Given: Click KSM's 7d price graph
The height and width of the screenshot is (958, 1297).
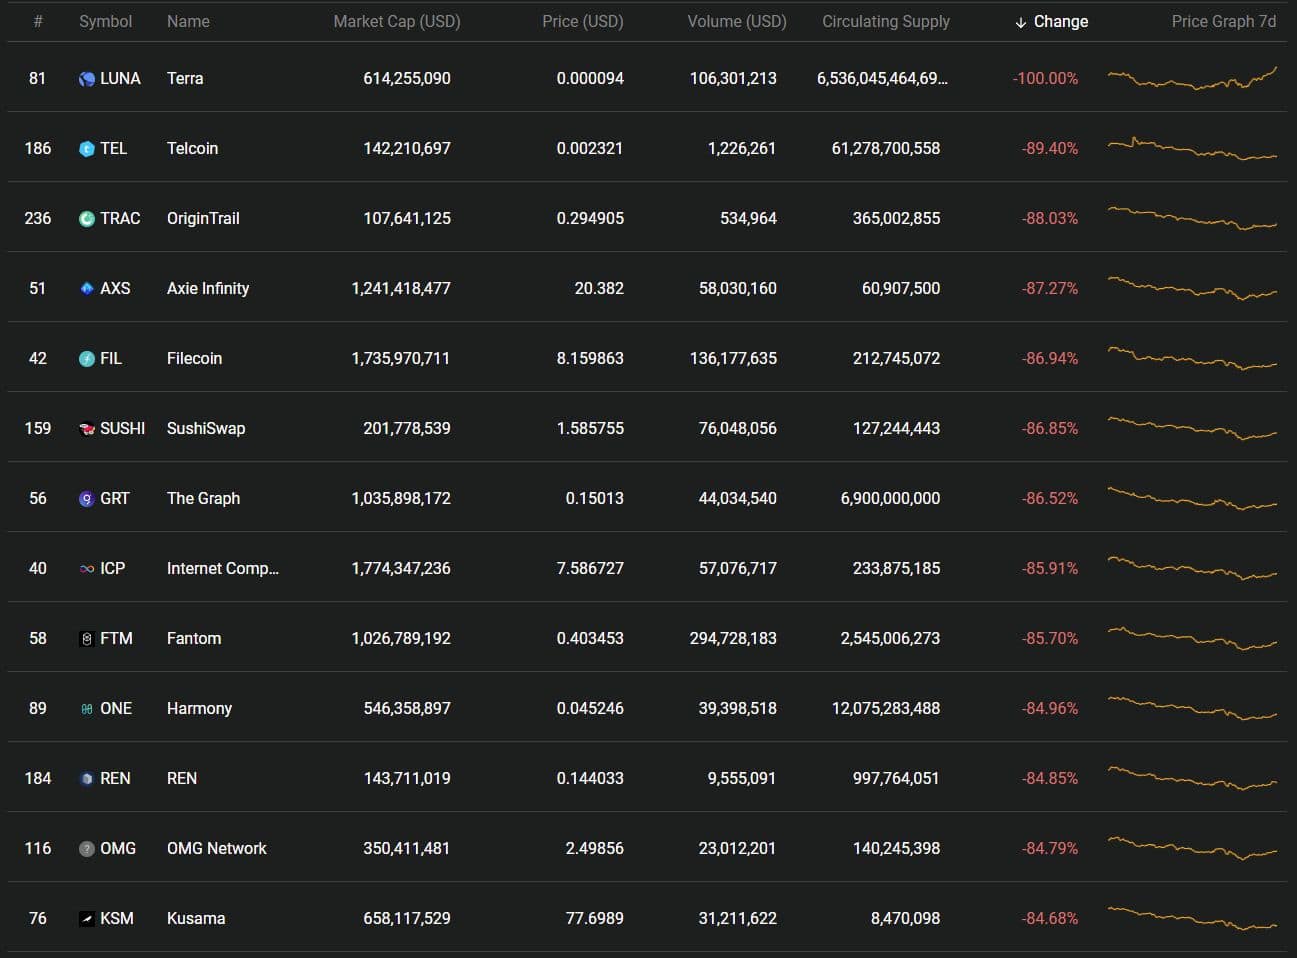Looking at the screenshot, I should pos(1192,918).
